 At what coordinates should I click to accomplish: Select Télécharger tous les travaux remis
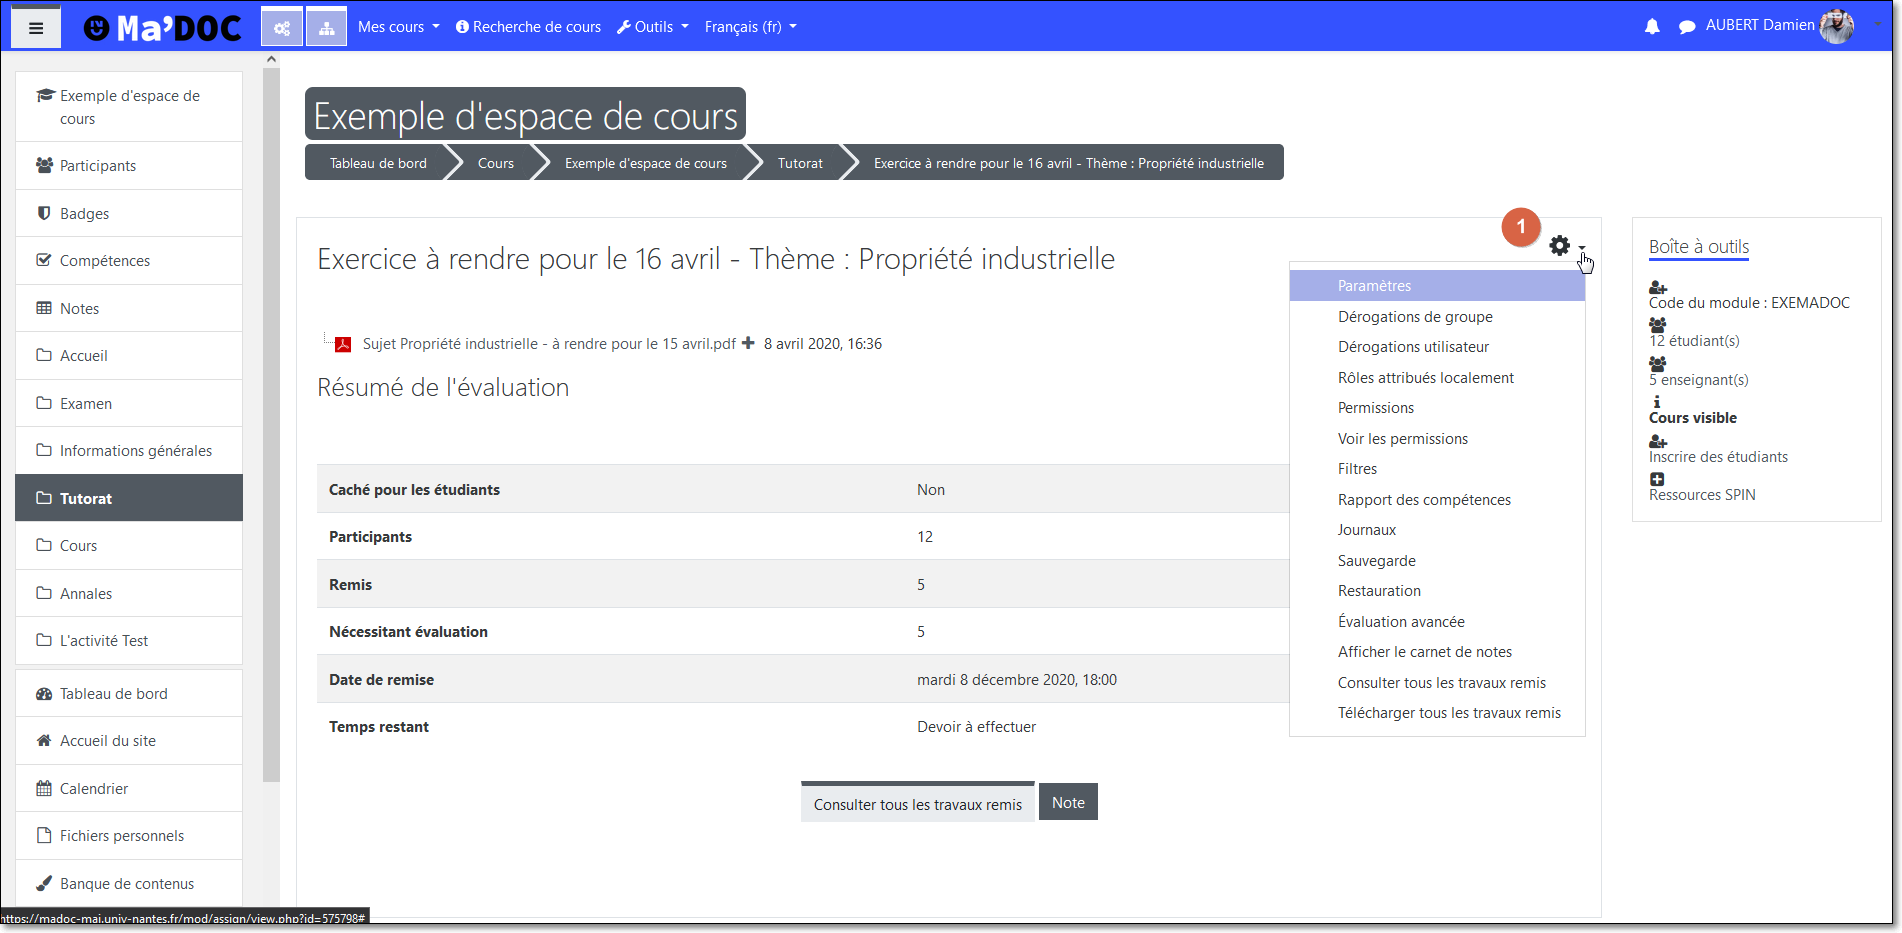tap(1449, 713)
